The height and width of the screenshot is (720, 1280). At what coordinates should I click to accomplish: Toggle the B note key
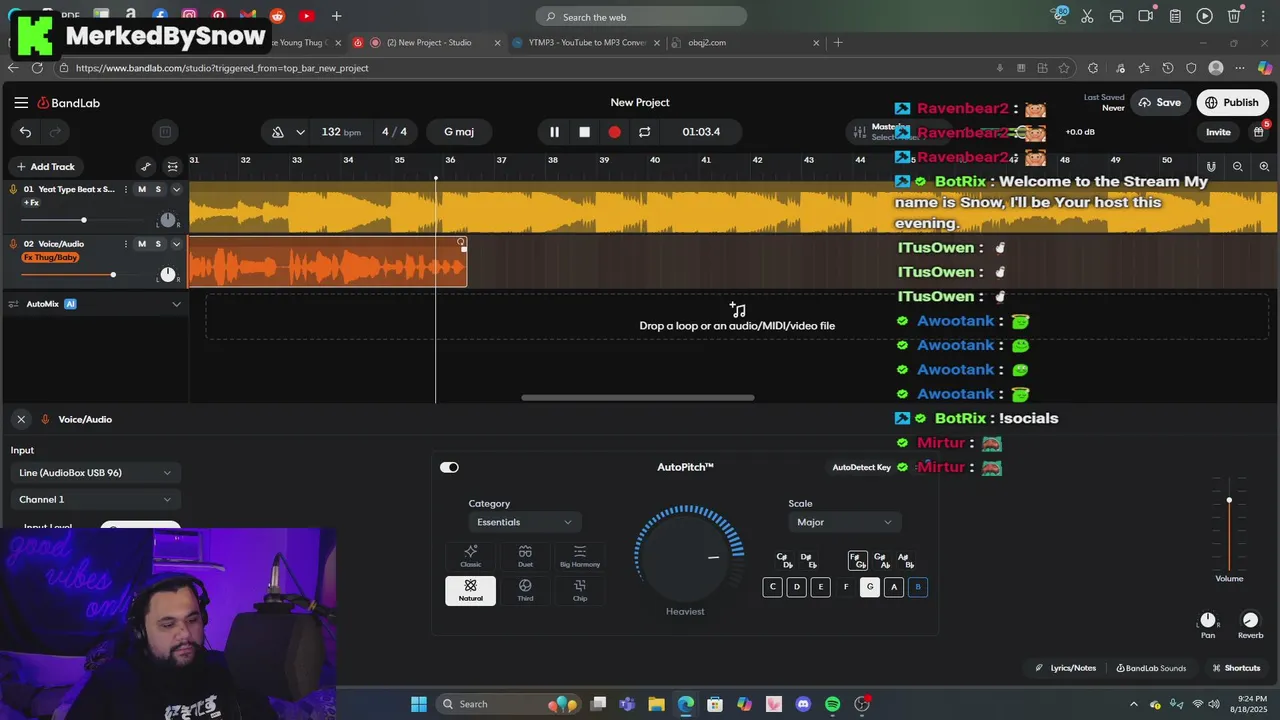pyautogui.click(x=918, y=587)
